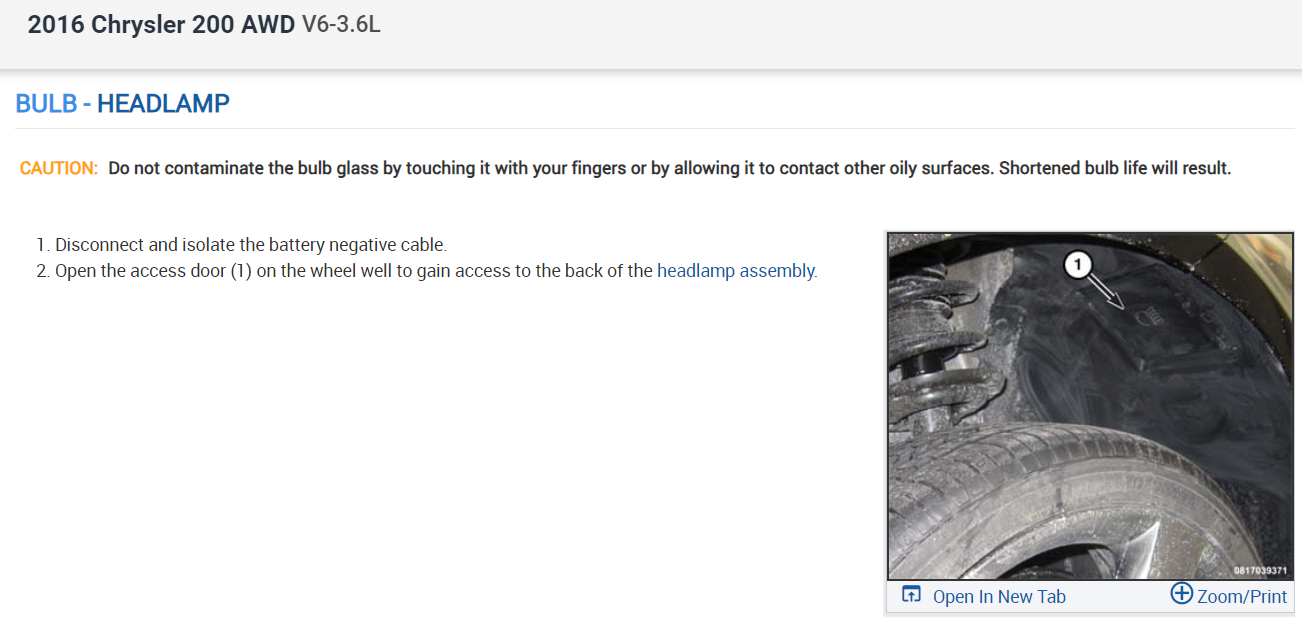Viewport: 1302px width, 640px height.
Task: Click the Zoom/Print magnifier plus icon
Action: 1181,594
